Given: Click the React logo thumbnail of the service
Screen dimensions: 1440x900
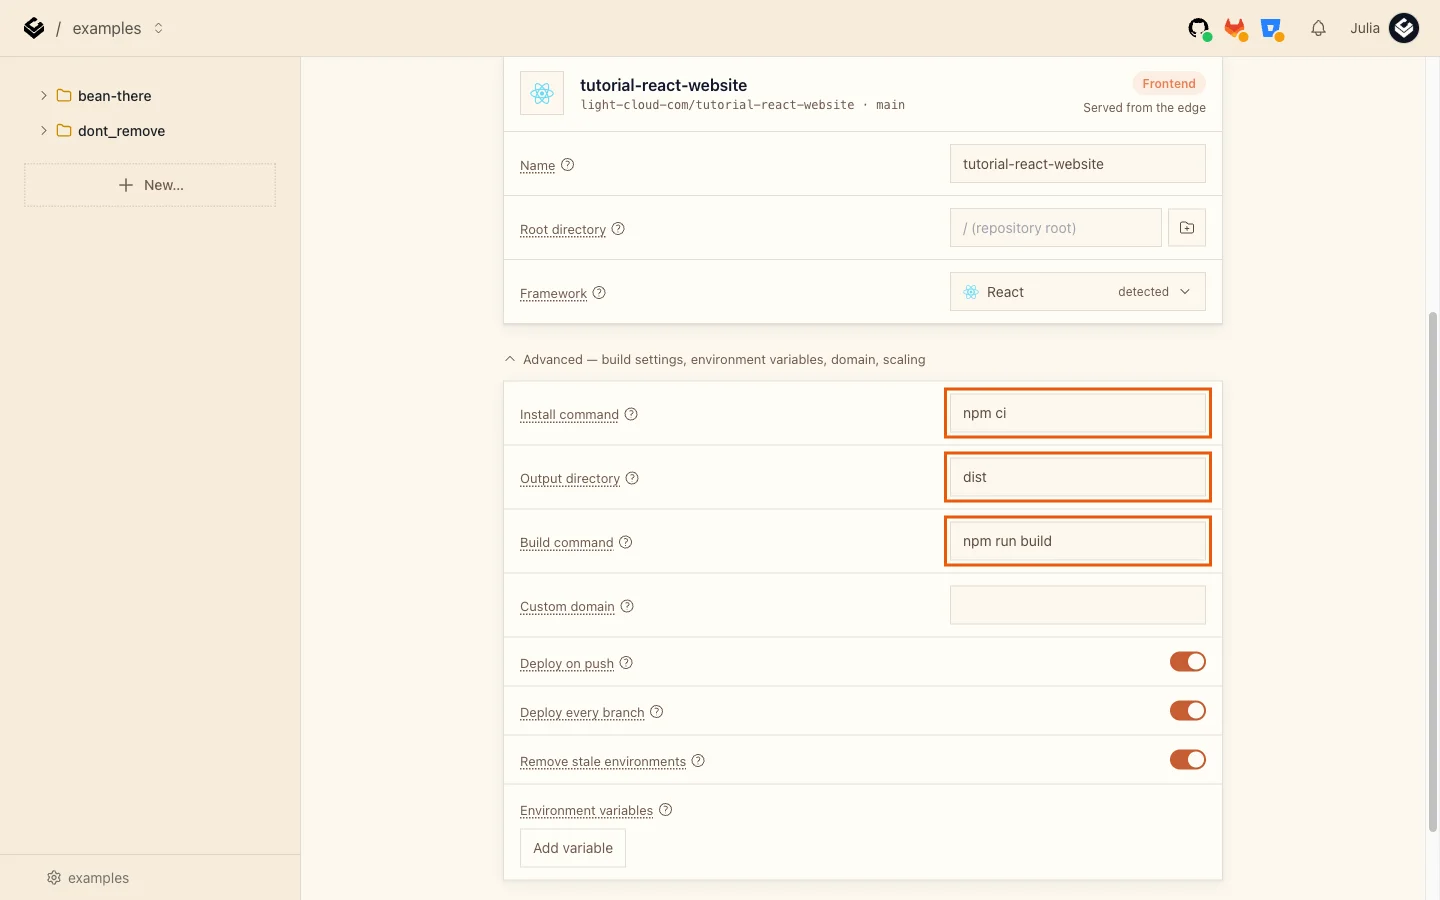Looking at the screenshot, I should click(542, 94).
